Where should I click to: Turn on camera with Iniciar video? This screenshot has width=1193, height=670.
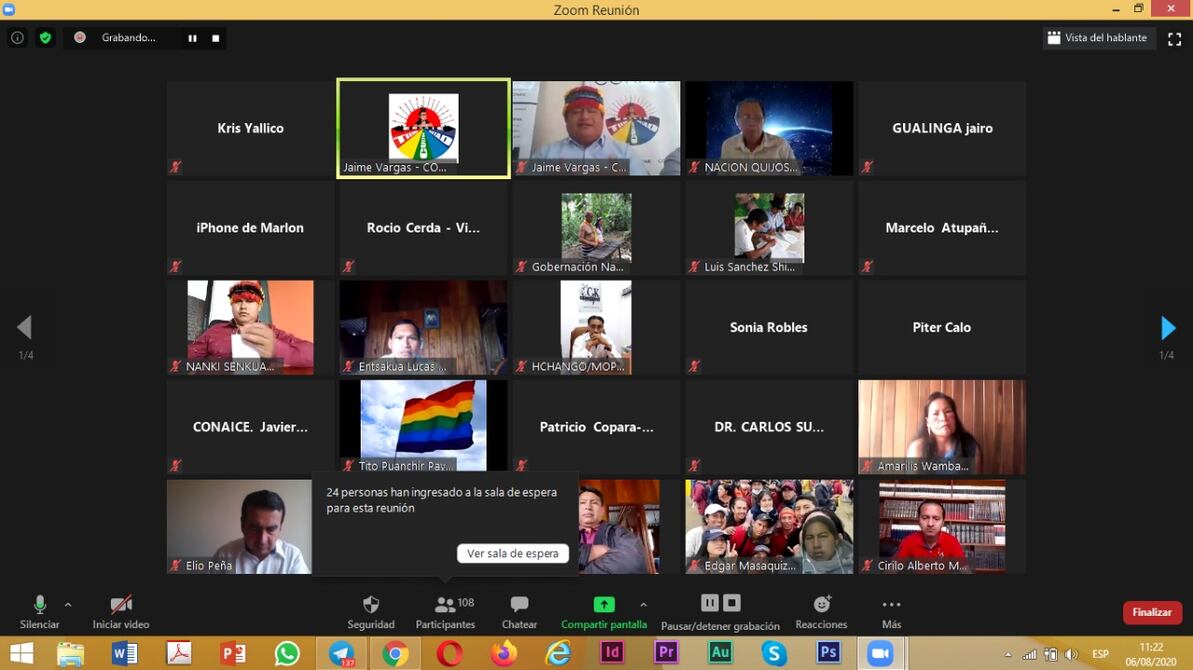(121, 612)
